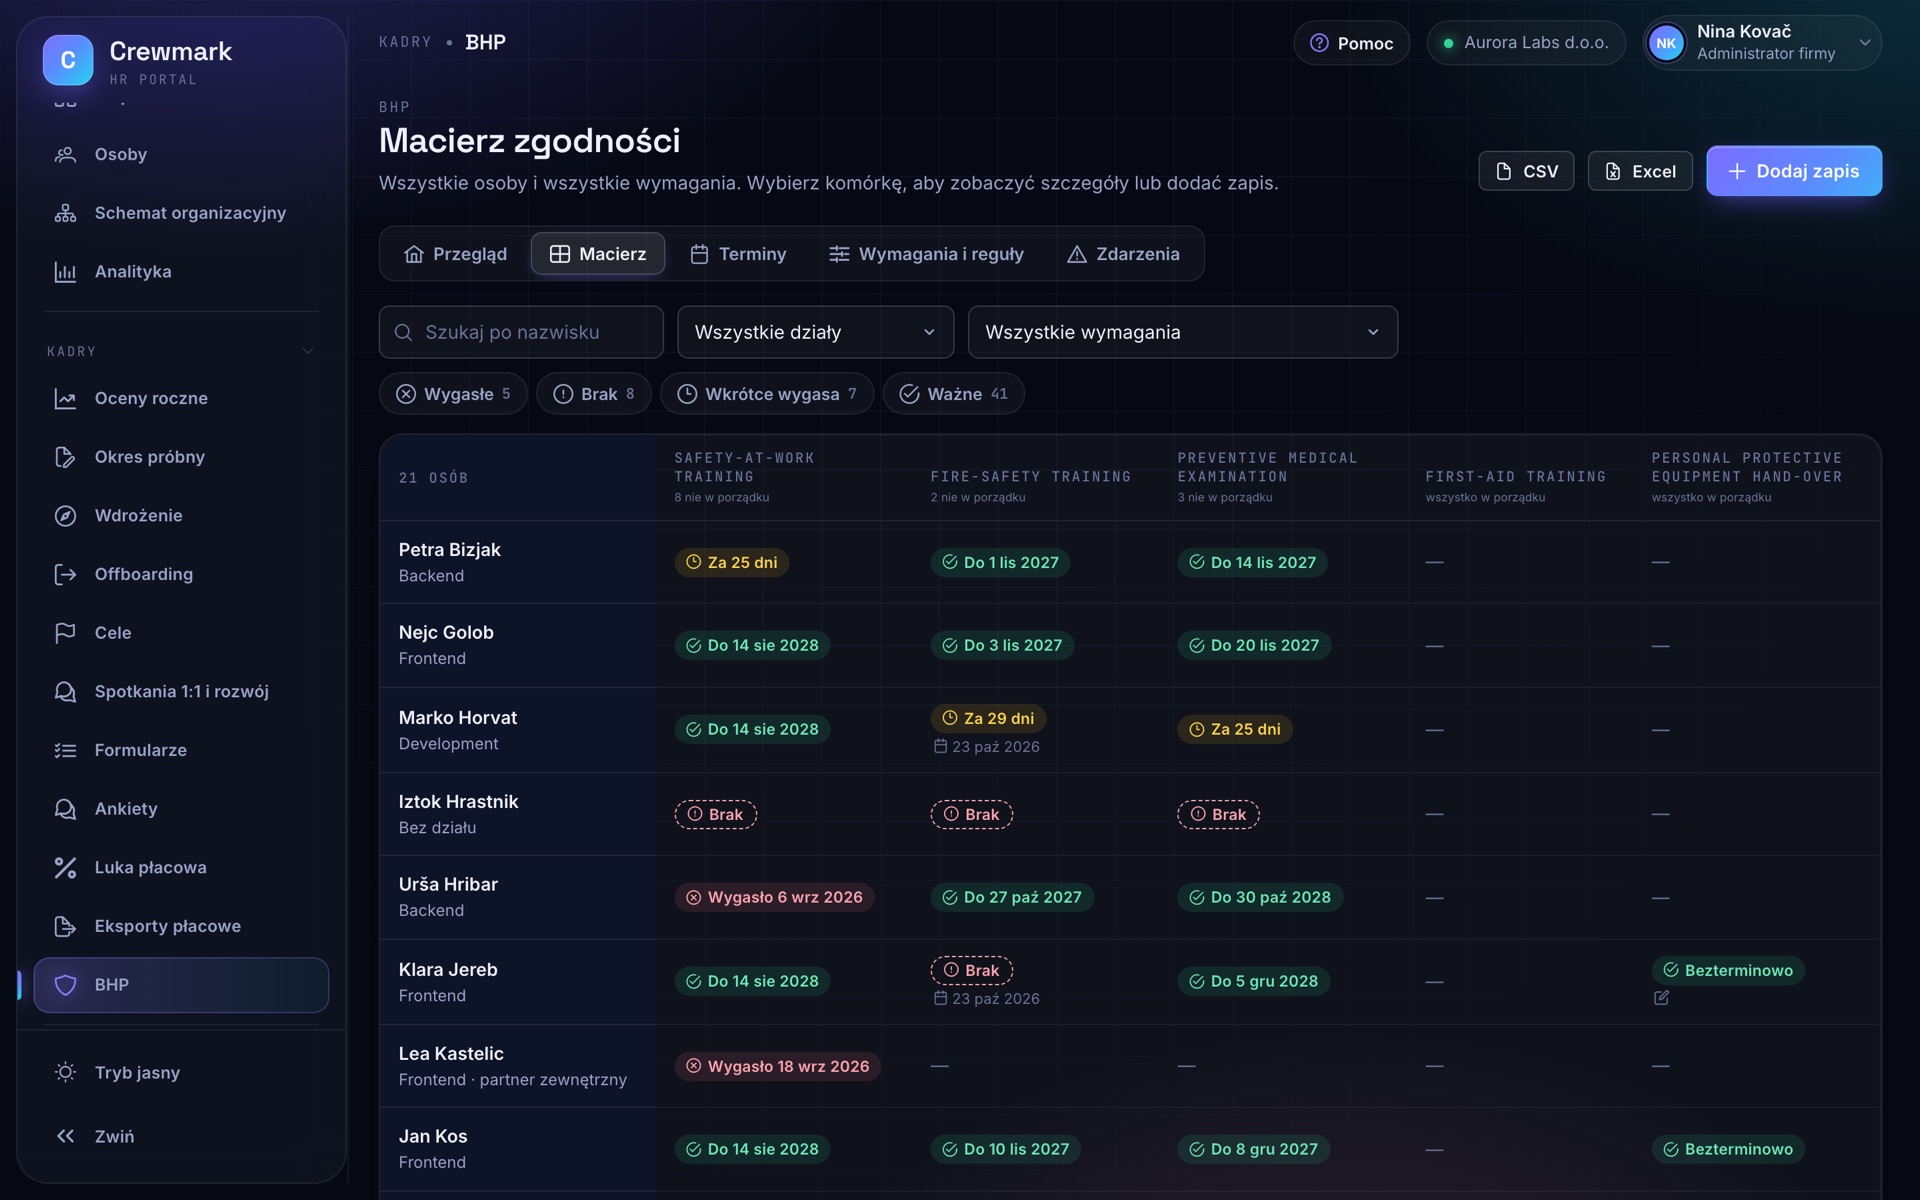This screenshot has height=1200, width=1920.
Task: Open Iztok Hrastnik safety-at-work Brak cell
Action: (x=716, y=815)
